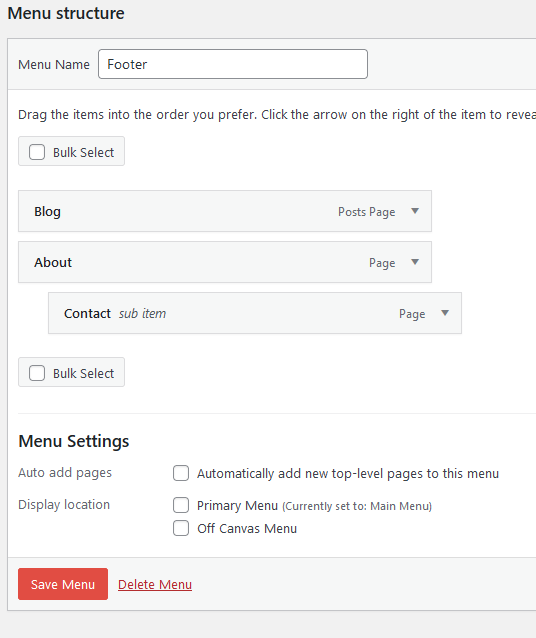The width and height of the screenshot is (536, 638).
Task: Select the Blog menu item bar
Action: [x=225, y=211]
